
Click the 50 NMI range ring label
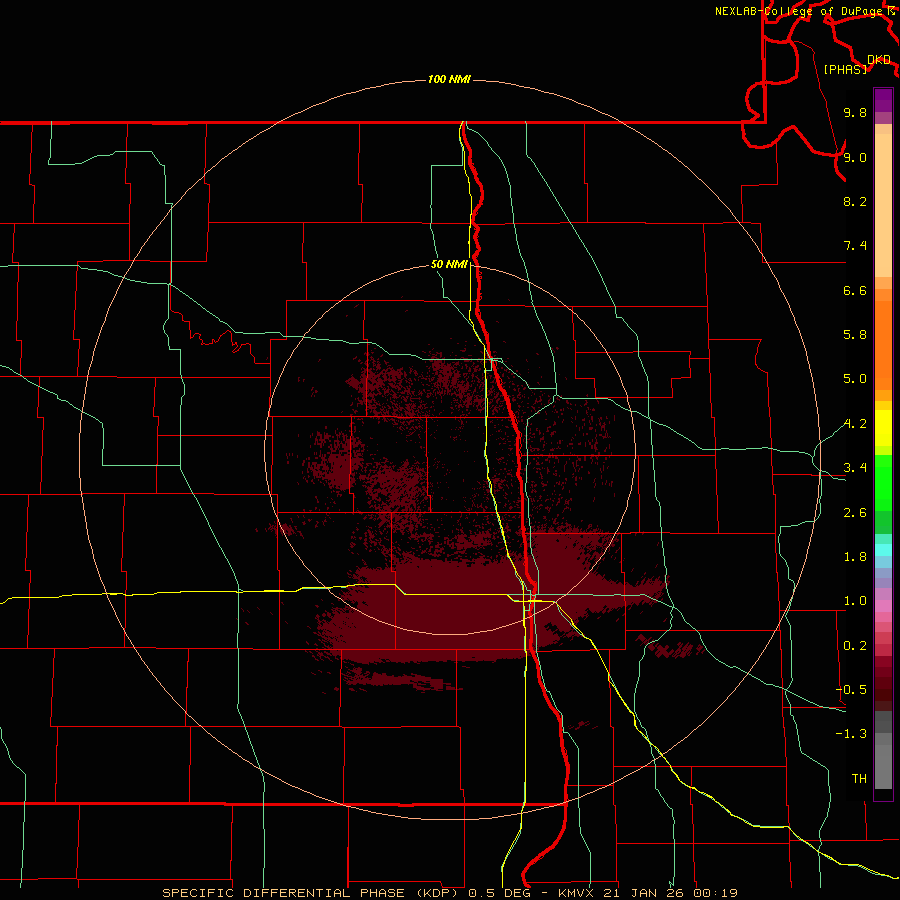pyautogui.click(x=449, y=264)
